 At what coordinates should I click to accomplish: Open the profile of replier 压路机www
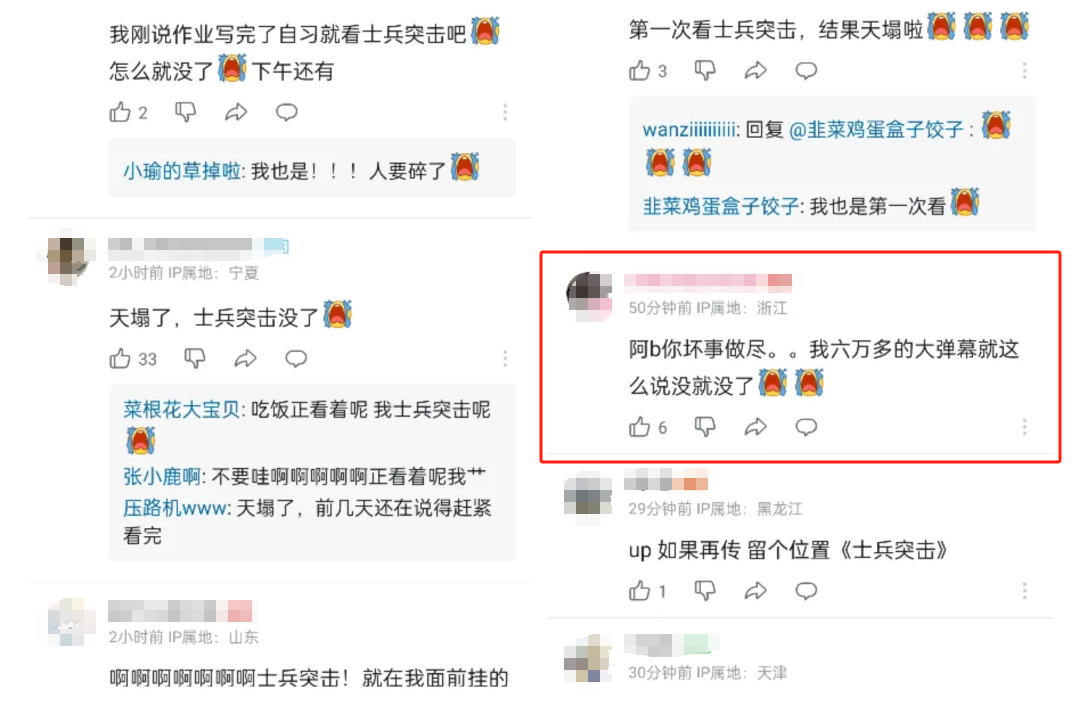[176, 508]
